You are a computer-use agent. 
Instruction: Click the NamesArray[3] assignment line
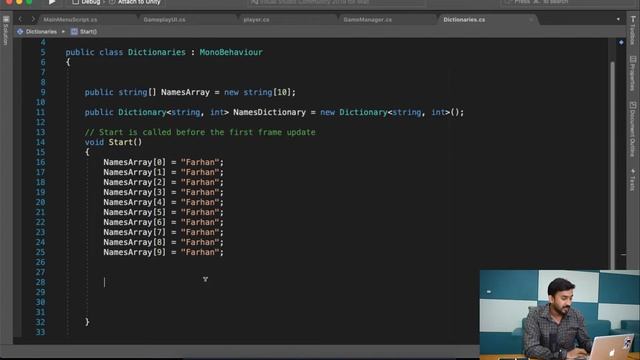(x=163, y=192)
